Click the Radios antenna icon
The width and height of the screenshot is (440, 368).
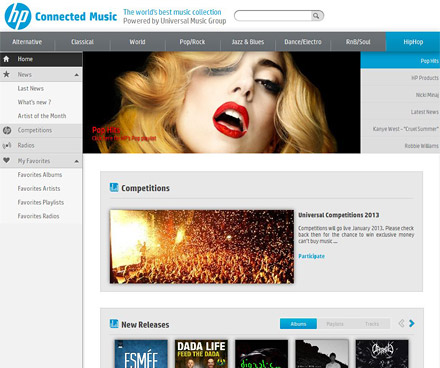click(x=7, y=145)
